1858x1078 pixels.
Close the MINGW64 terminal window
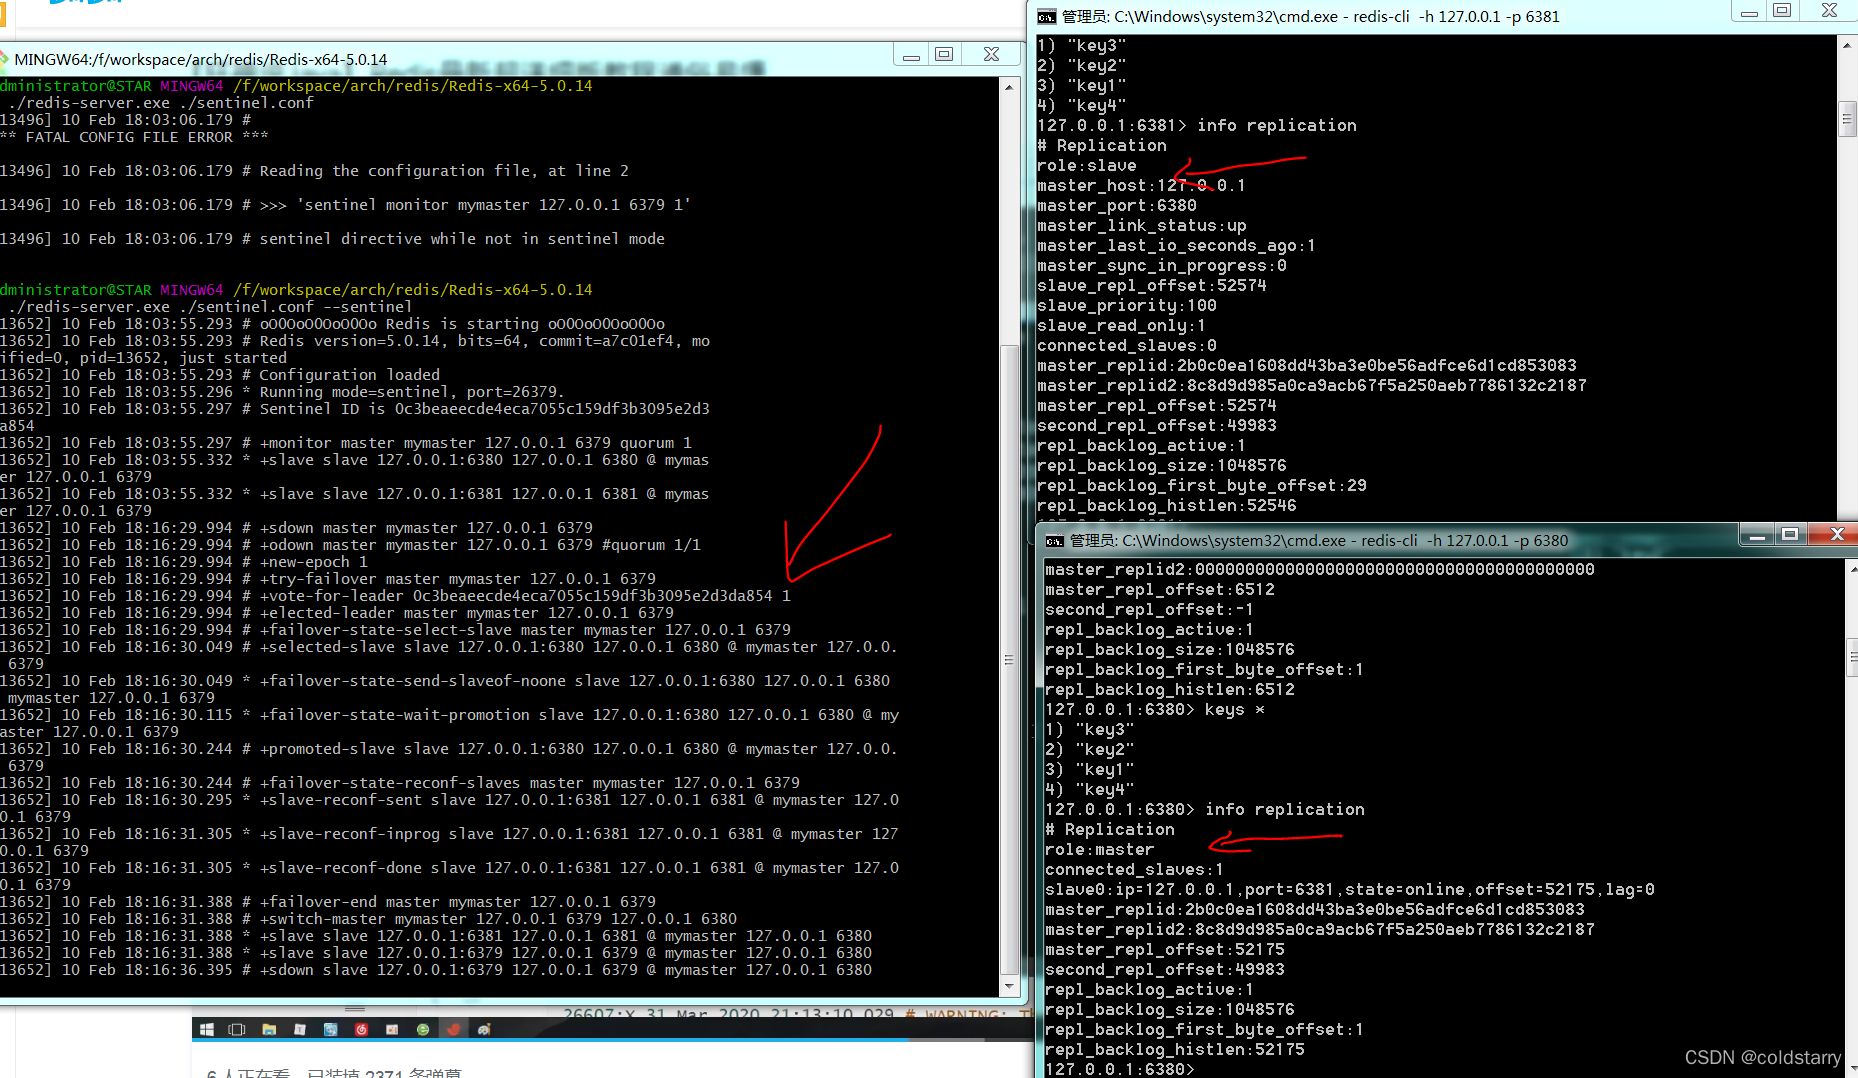tap(991, 54)
